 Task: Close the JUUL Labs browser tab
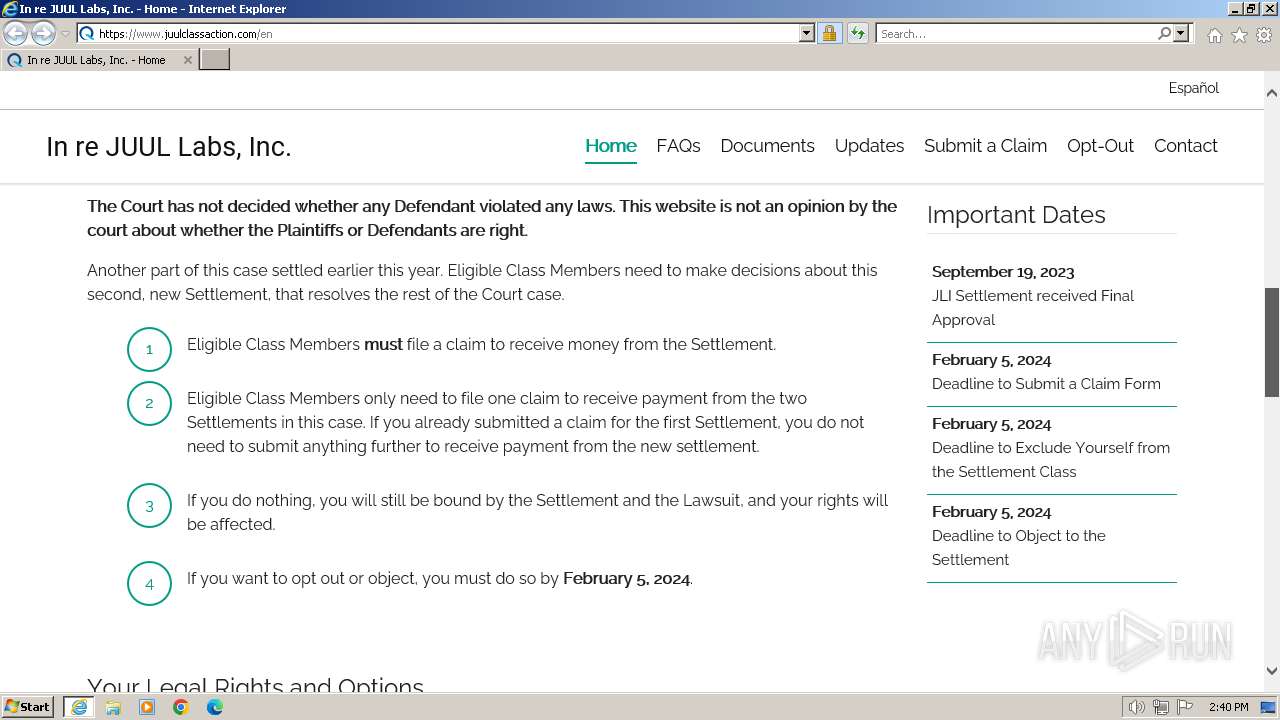pyautogui.click(x=187, y=60)
